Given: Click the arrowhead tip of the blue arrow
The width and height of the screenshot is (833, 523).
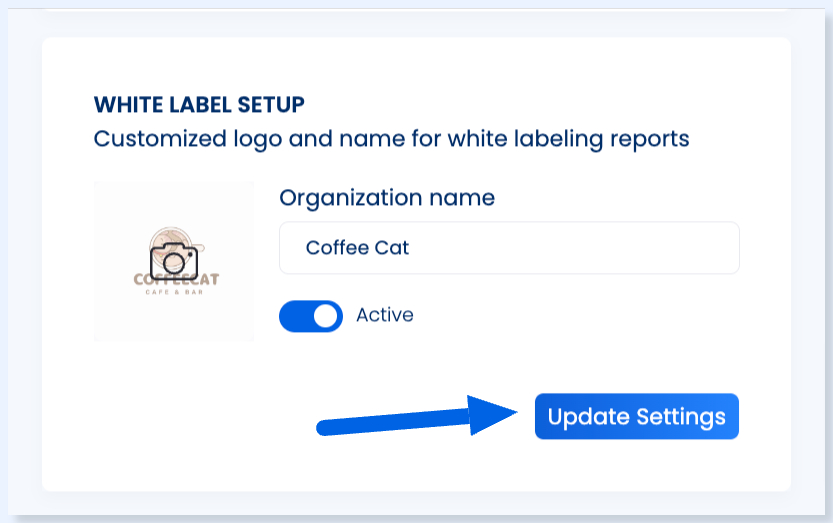Looking at the screenshot, I should pyautogui.click(x=511, y=412).
